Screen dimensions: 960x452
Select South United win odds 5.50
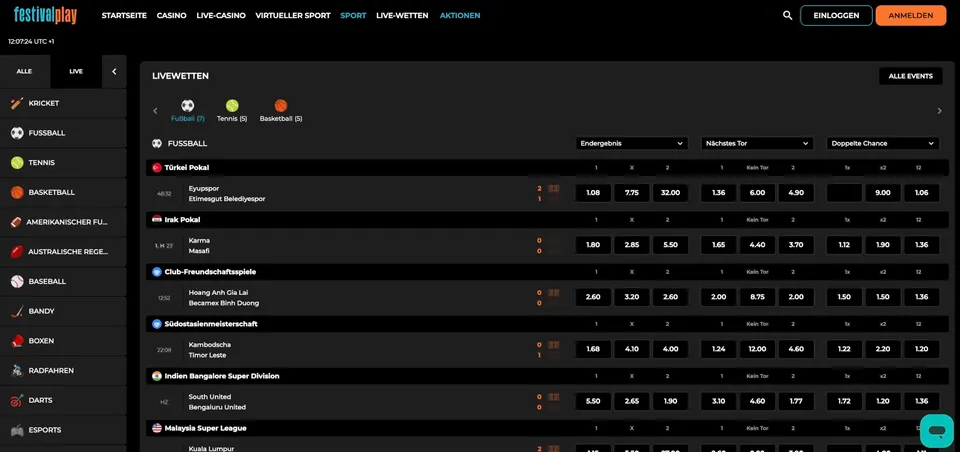tap(593, 401)
